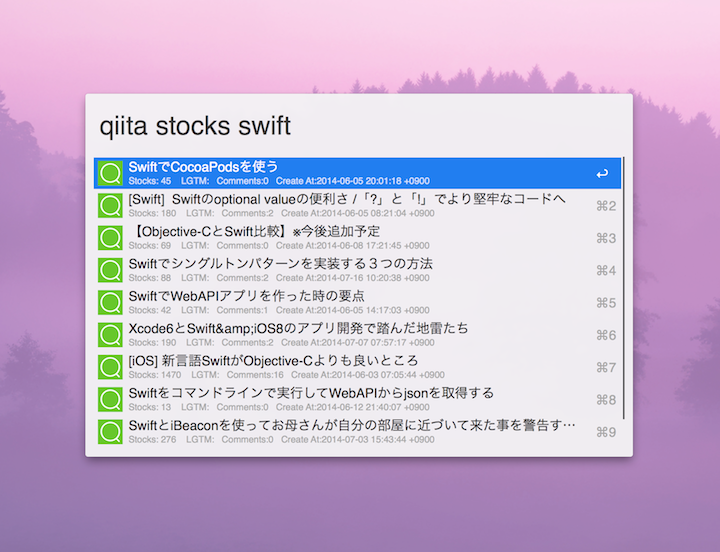
Task: Click the Qiita icon beside the iBeacon result
Action: pyautogui.click(x=110, y=432)
